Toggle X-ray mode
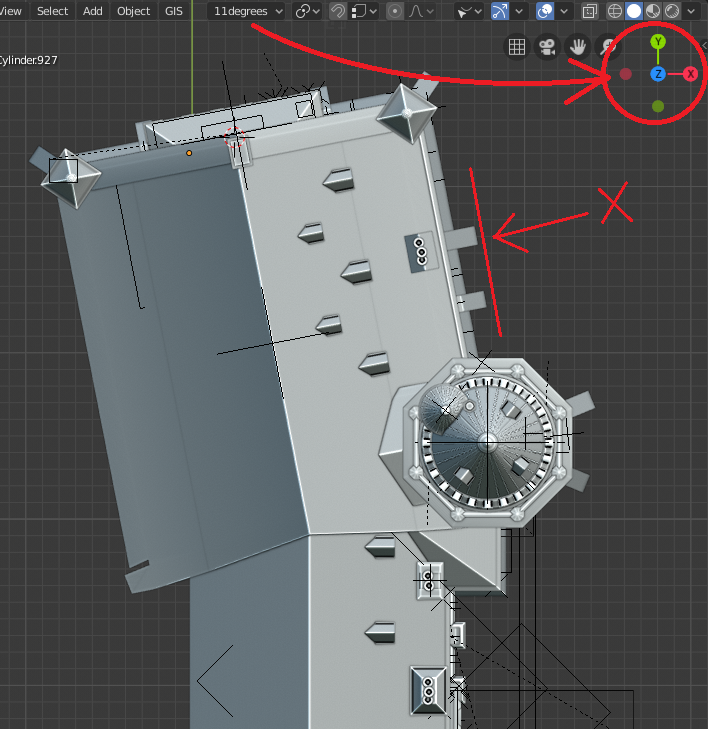The image size is (708, 729). coord(589,11)
